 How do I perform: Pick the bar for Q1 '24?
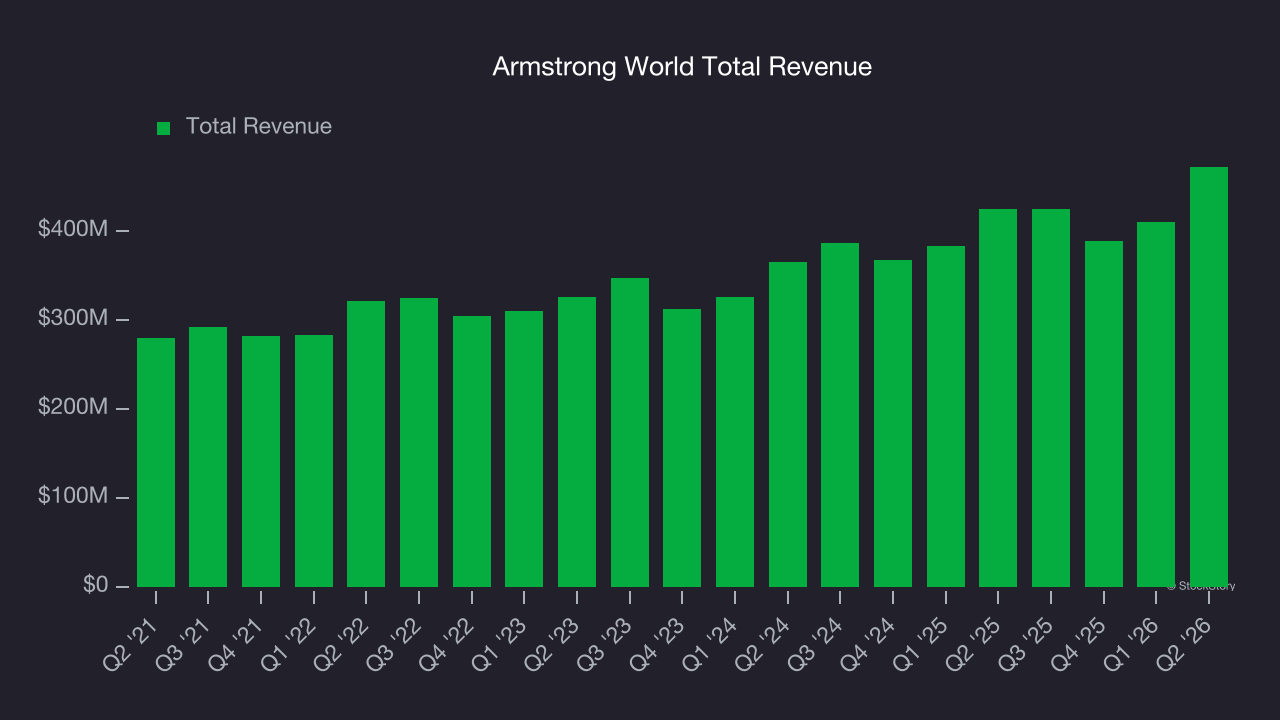(735, 442)
